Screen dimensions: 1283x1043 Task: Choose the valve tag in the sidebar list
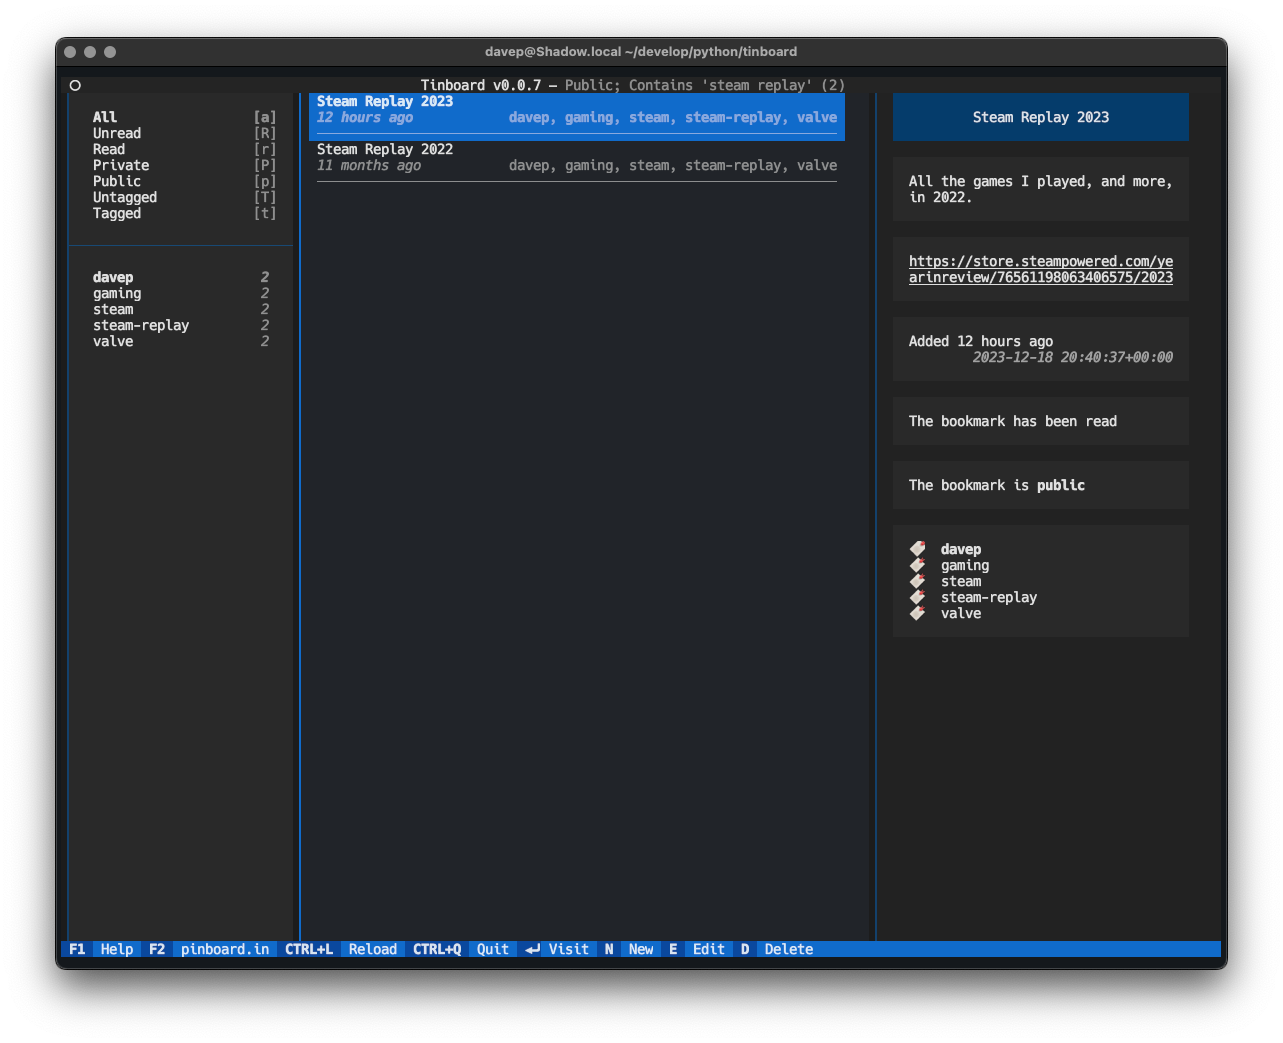(x=113, y=341)
